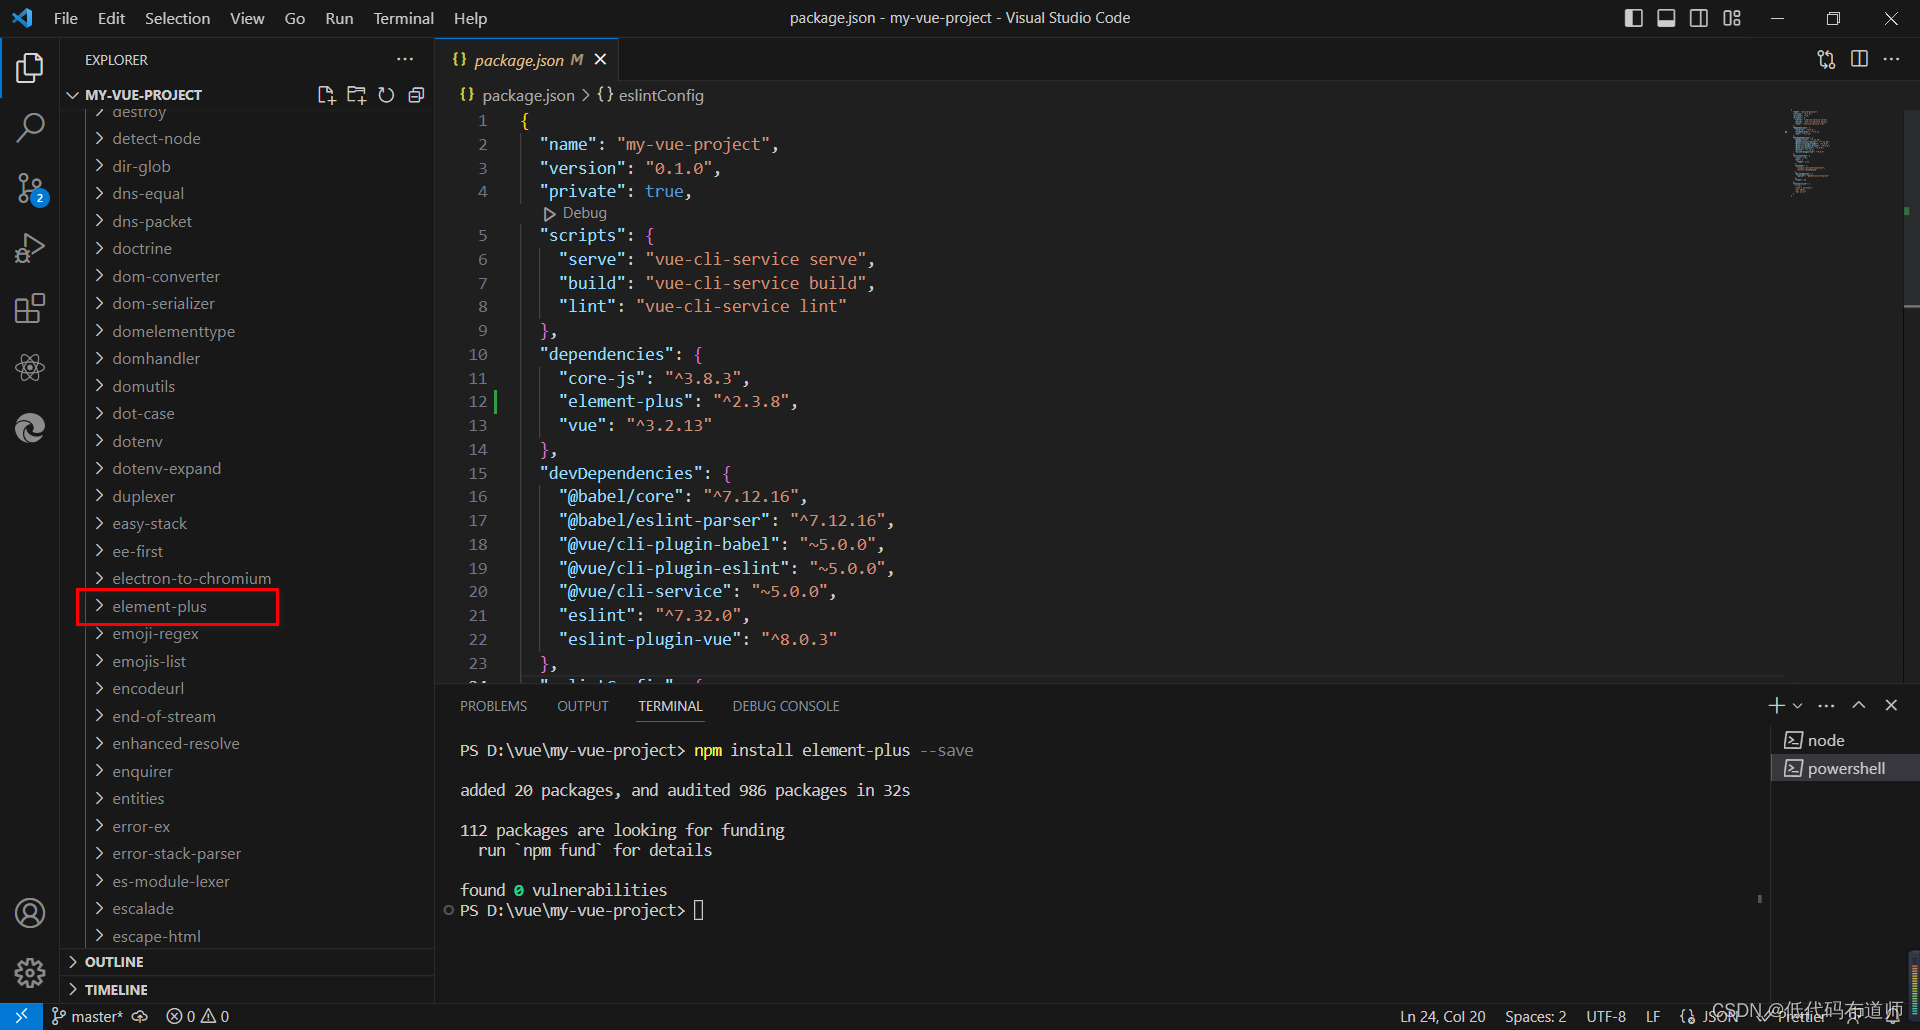Click master branch in status bar
Viewport: 1920px width, 1030px height.
[x=88, y=1016]
